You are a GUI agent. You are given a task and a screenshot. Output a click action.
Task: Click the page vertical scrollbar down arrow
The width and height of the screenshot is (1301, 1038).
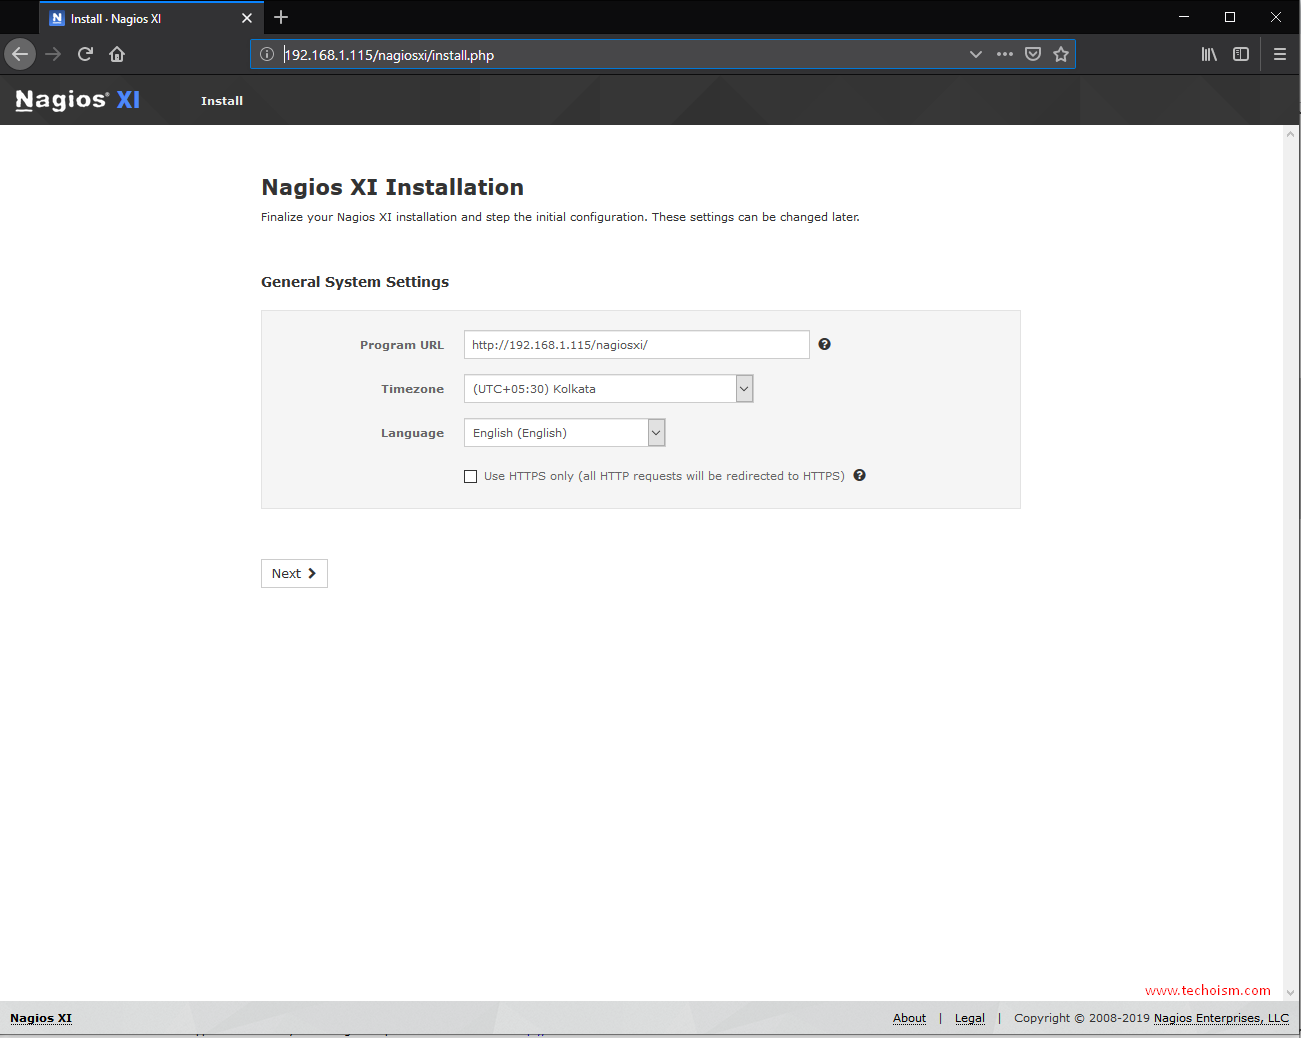(x=1291, y=992)
